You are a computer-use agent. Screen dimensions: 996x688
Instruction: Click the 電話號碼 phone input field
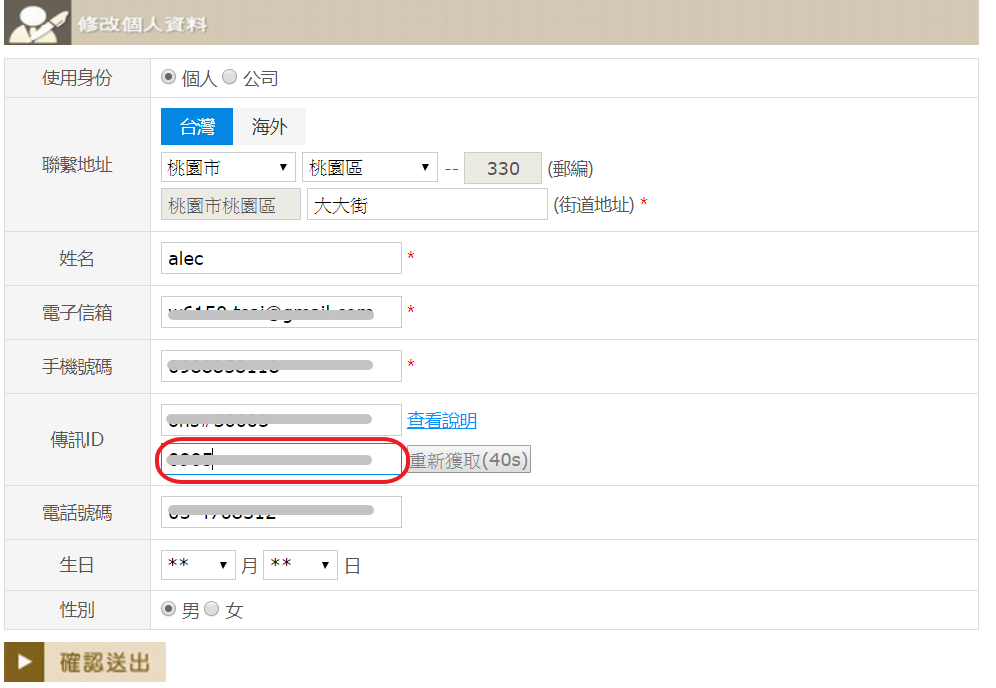(281, 512)
